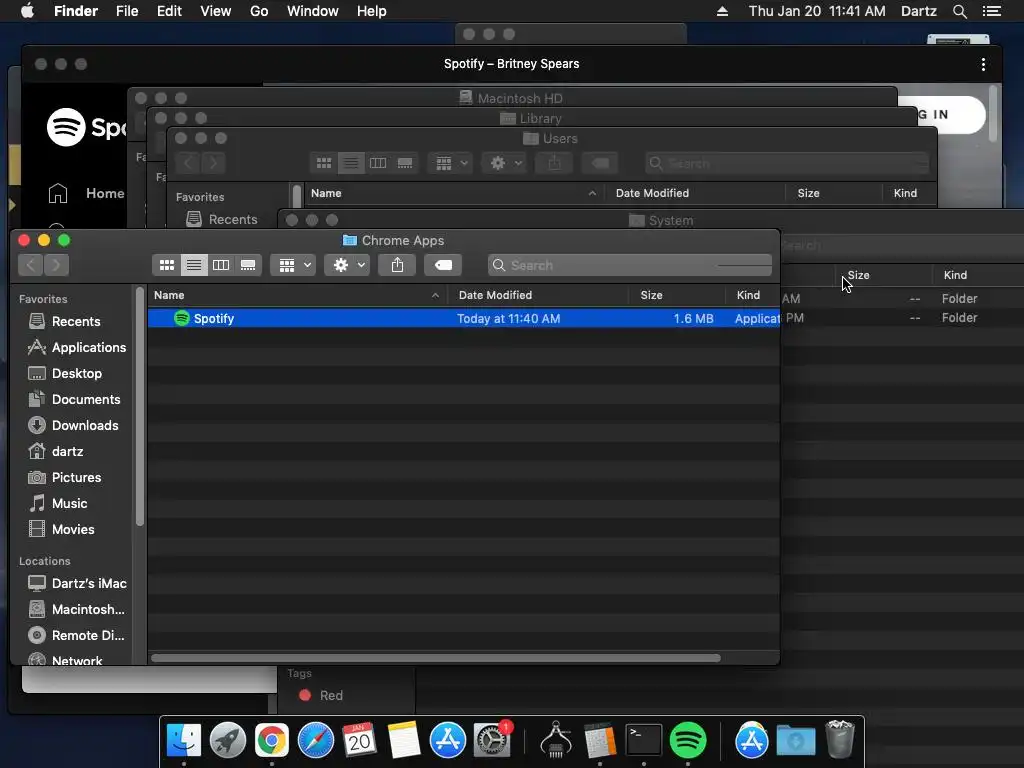Open the Apple menu
The height and width of the screenshot is (768, 1024).
(27, 11)
